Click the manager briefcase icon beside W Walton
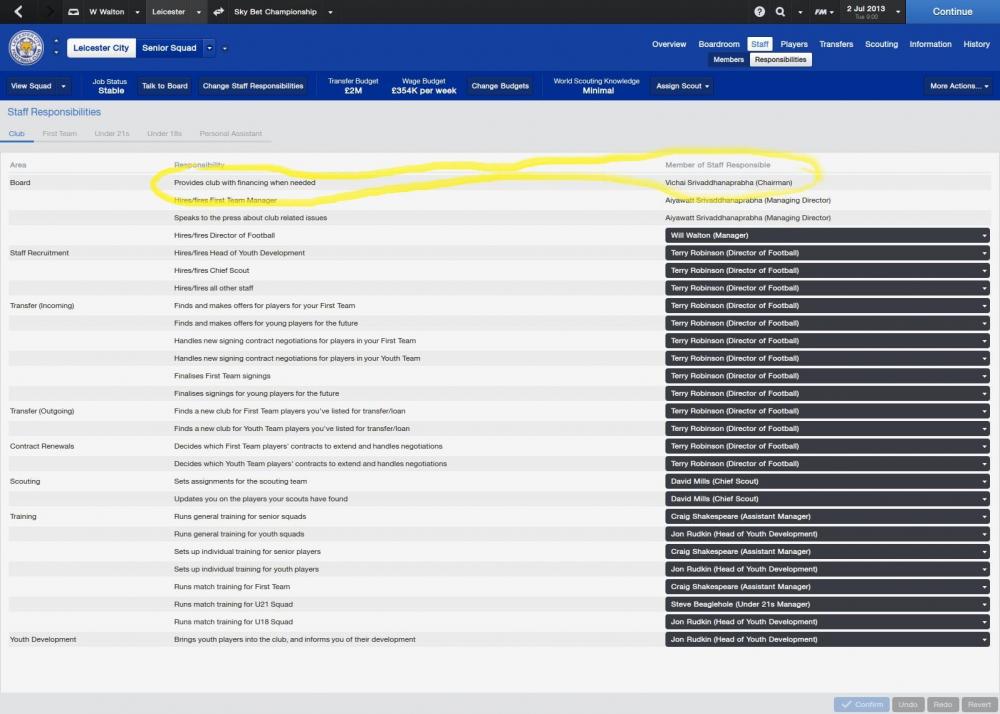The width and height of the screenshot is (1000, 714). [76, 12]
